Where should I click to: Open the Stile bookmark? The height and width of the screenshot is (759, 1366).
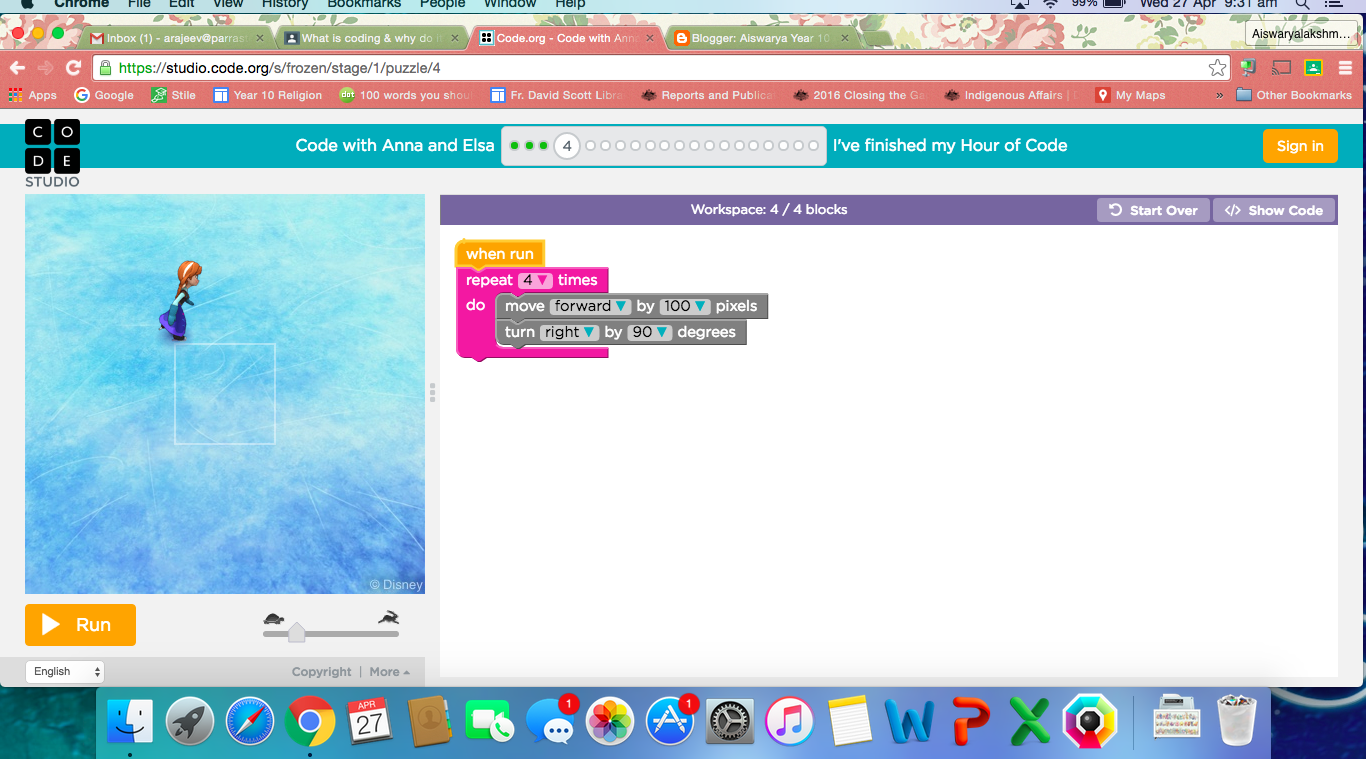pyautogui.click(x=174, y=95)
